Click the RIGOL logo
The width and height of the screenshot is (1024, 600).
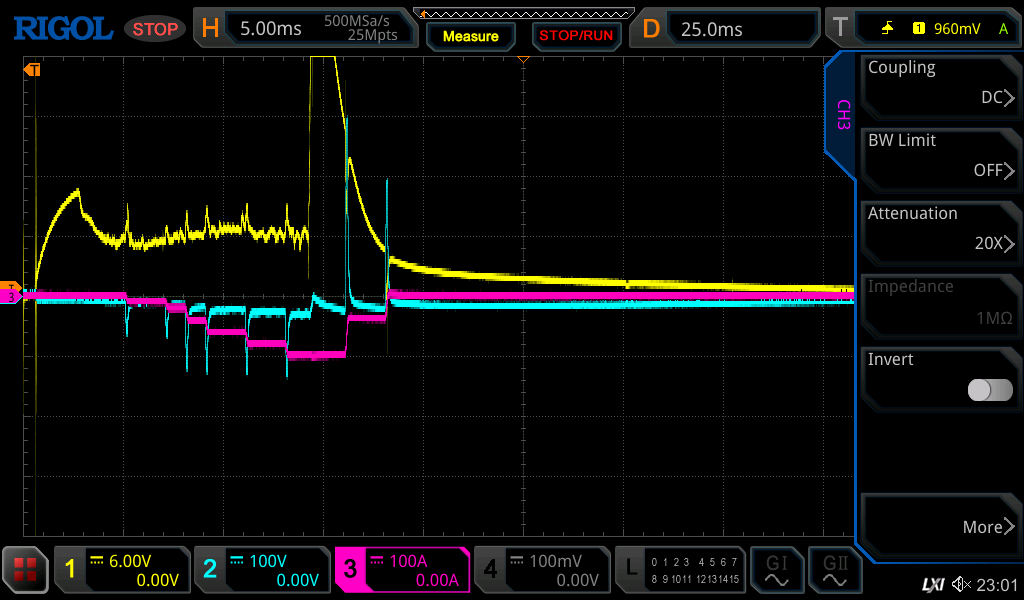62,29
